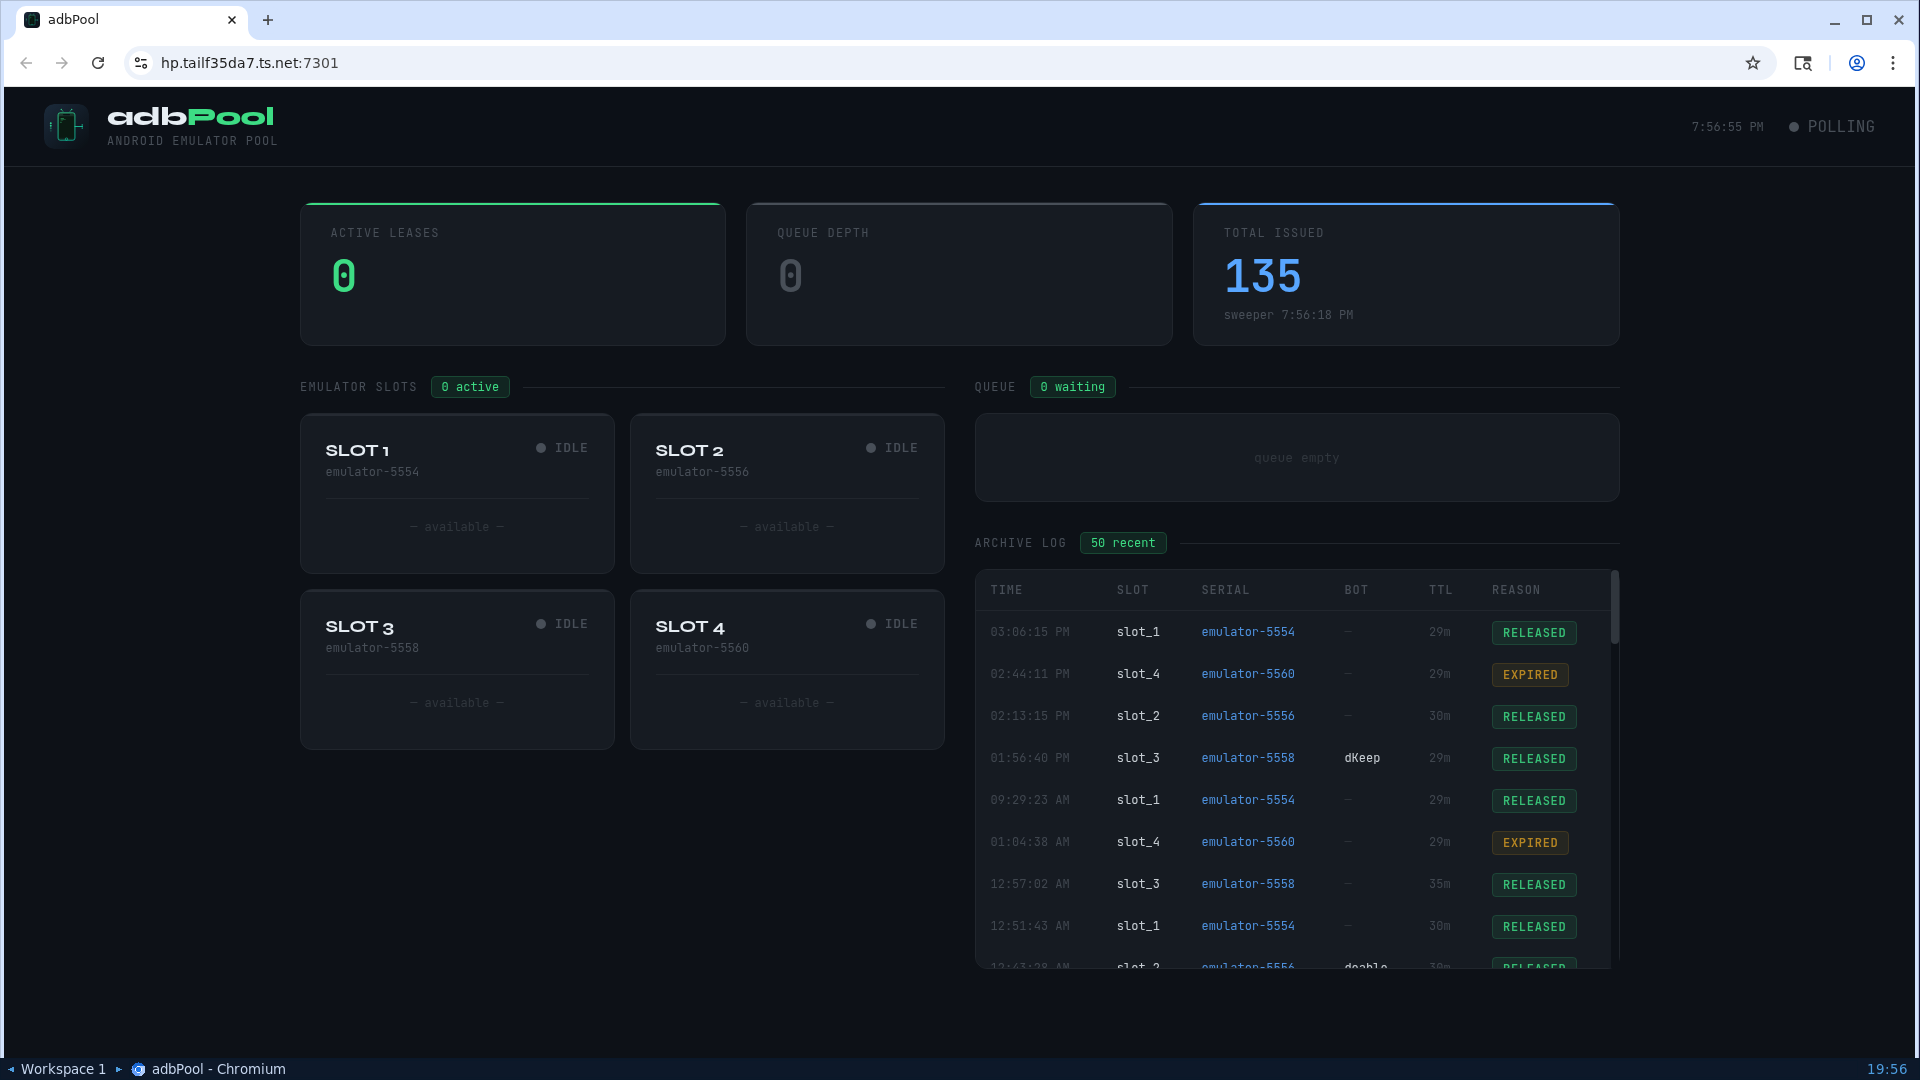Open the emulator-5554 serial link in archive log
The height and width of the screenshot is (1080, 1920).
pyautogui.click(x=1247, y=632)
